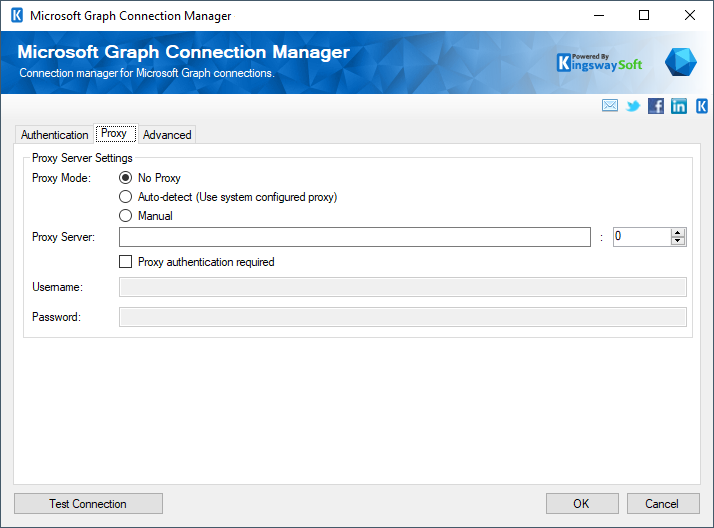Click the title bar K application icon

tap(17, 15)
